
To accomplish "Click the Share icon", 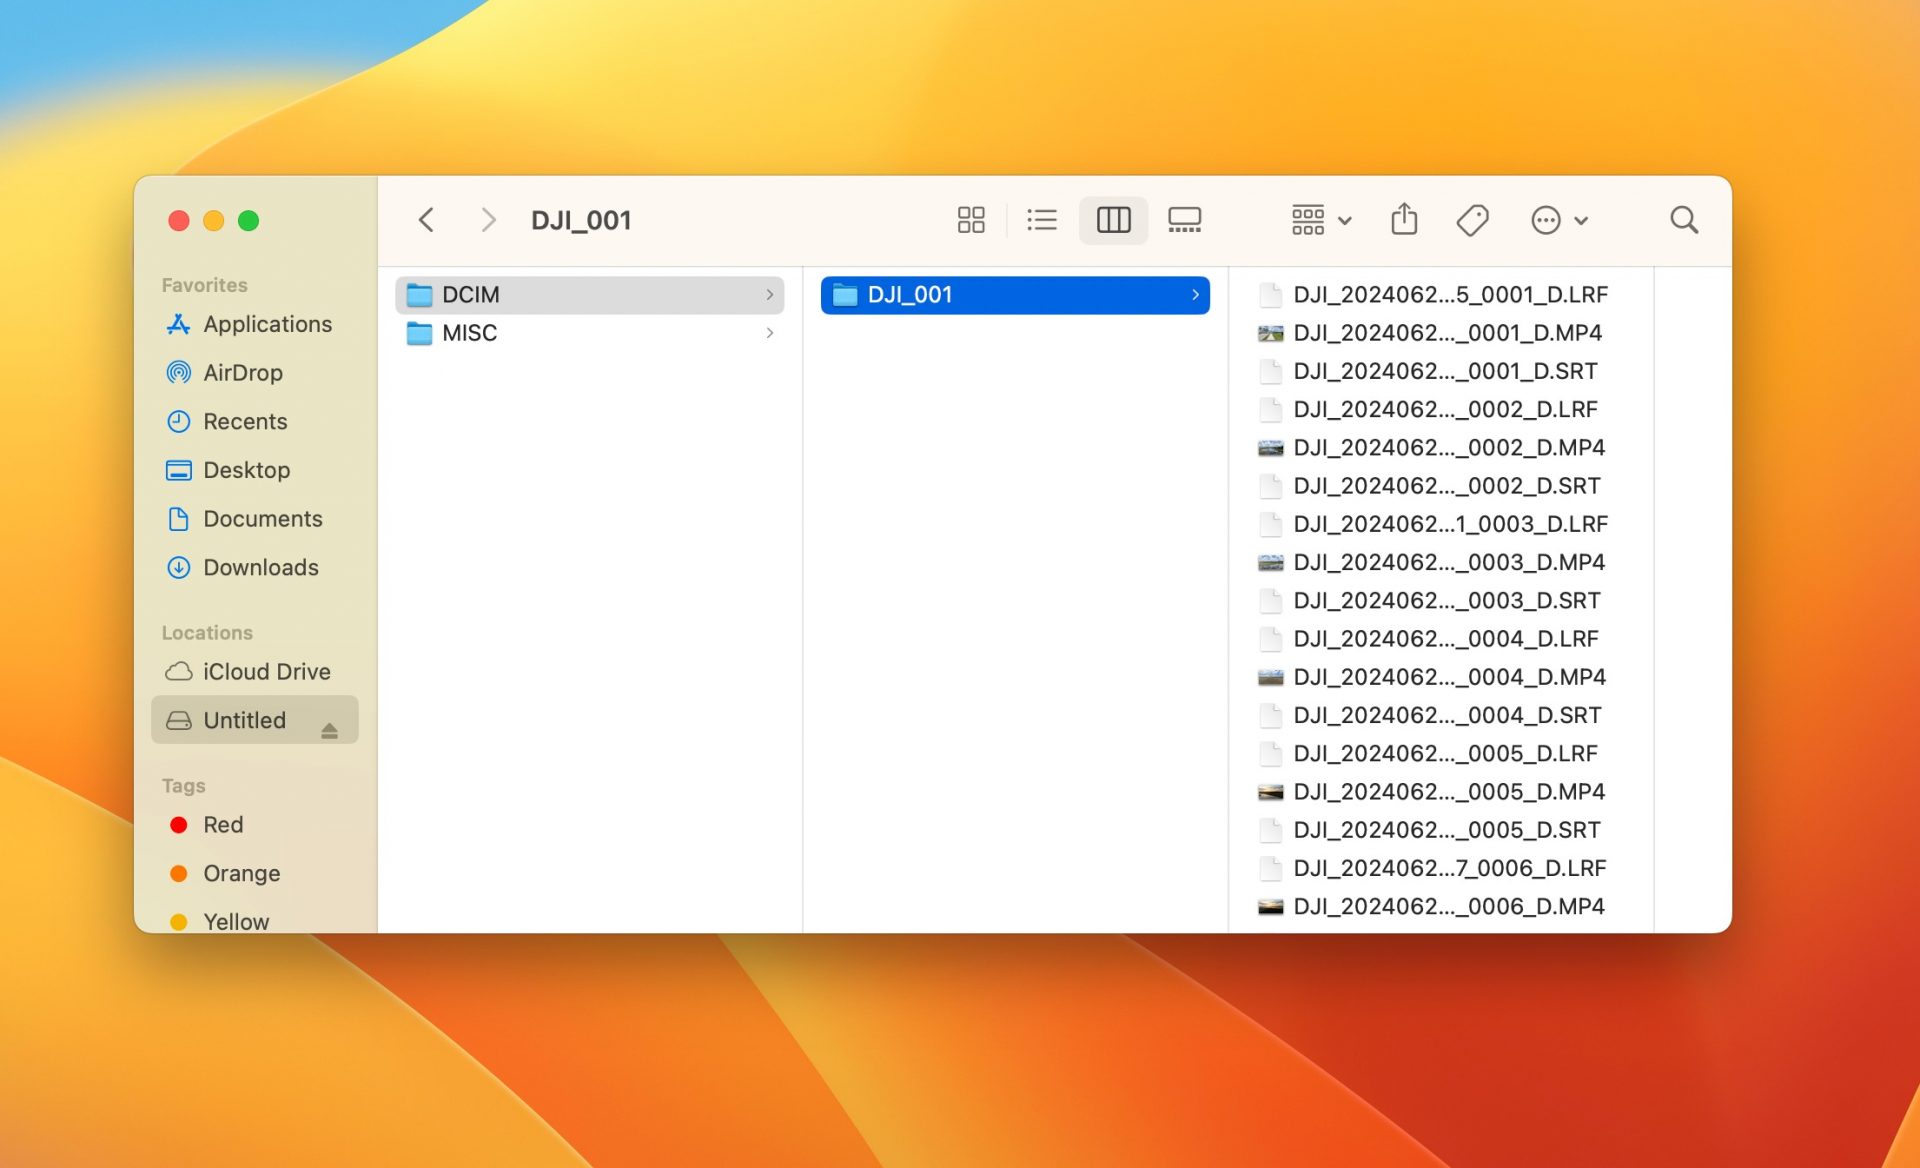I will (x=1404, y=219).
